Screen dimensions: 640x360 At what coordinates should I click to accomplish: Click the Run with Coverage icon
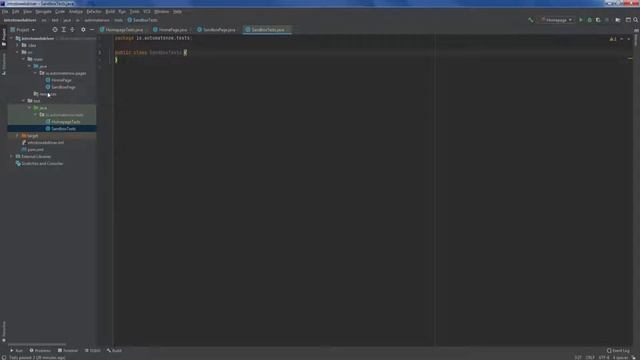(x=598, y=20)
